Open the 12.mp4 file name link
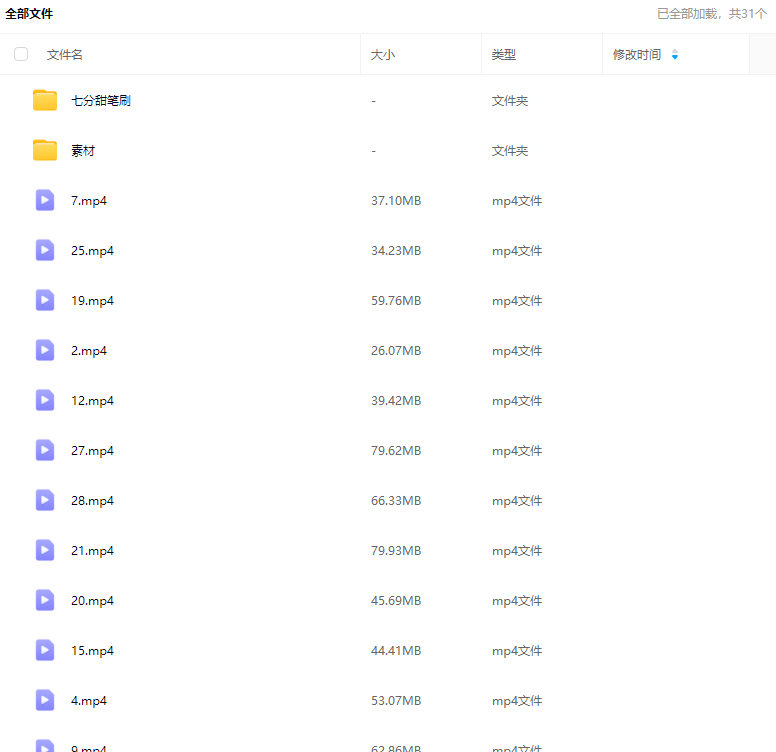The image size is (776, 752). tap(92, 401)
